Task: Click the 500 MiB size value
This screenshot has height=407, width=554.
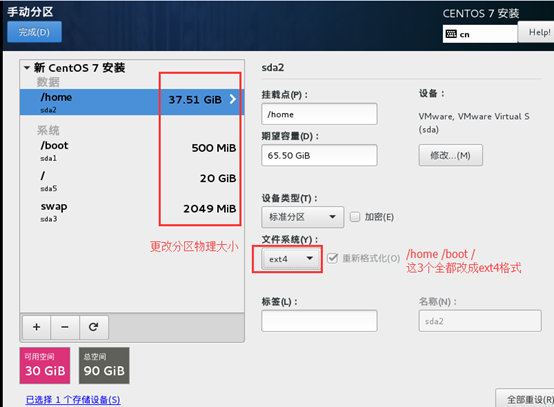Action: tap(214, 148)
